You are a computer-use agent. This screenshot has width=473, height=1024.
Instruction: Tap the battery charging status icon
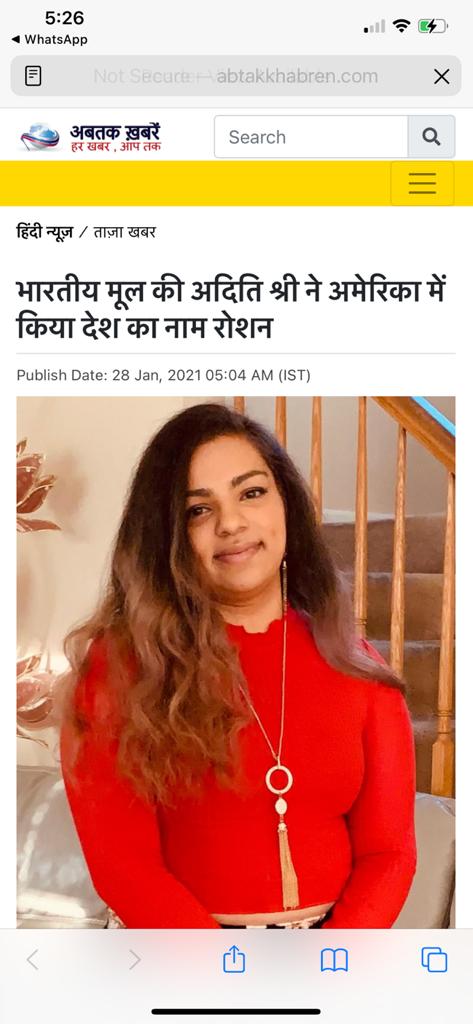433,27
